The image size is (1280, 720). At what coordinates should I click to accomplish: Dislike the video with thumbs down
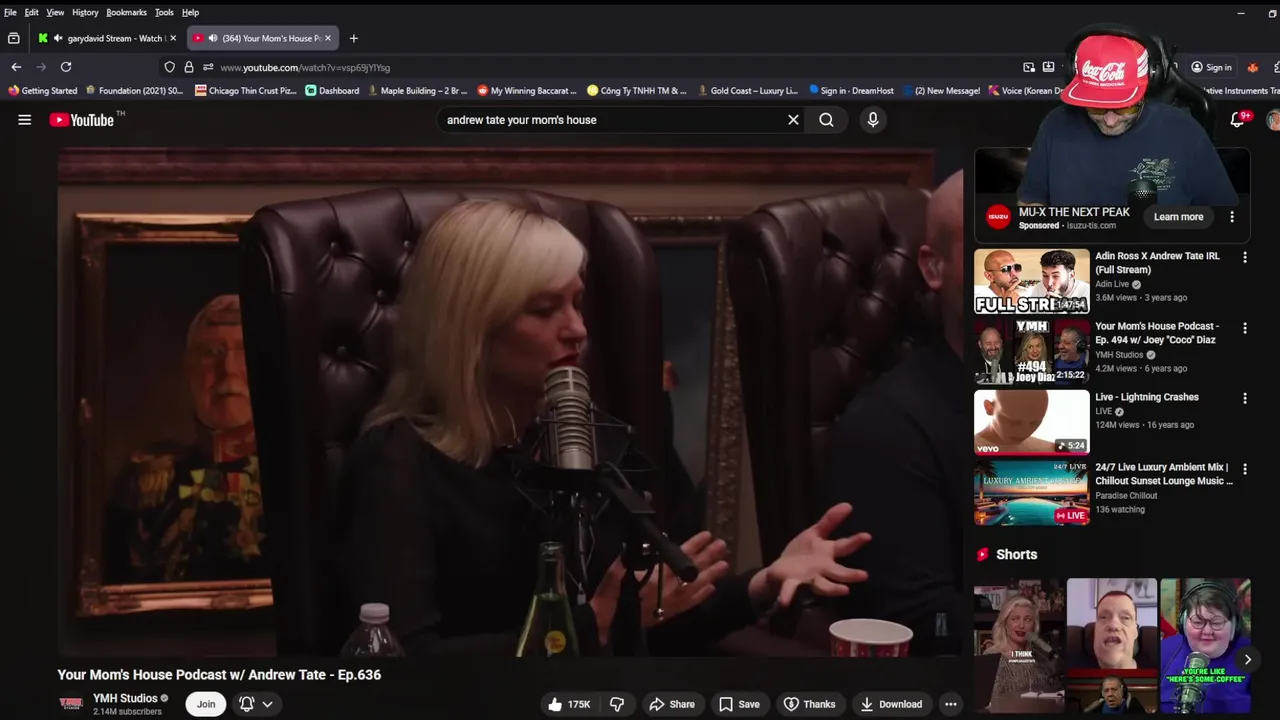click(617, 704)
